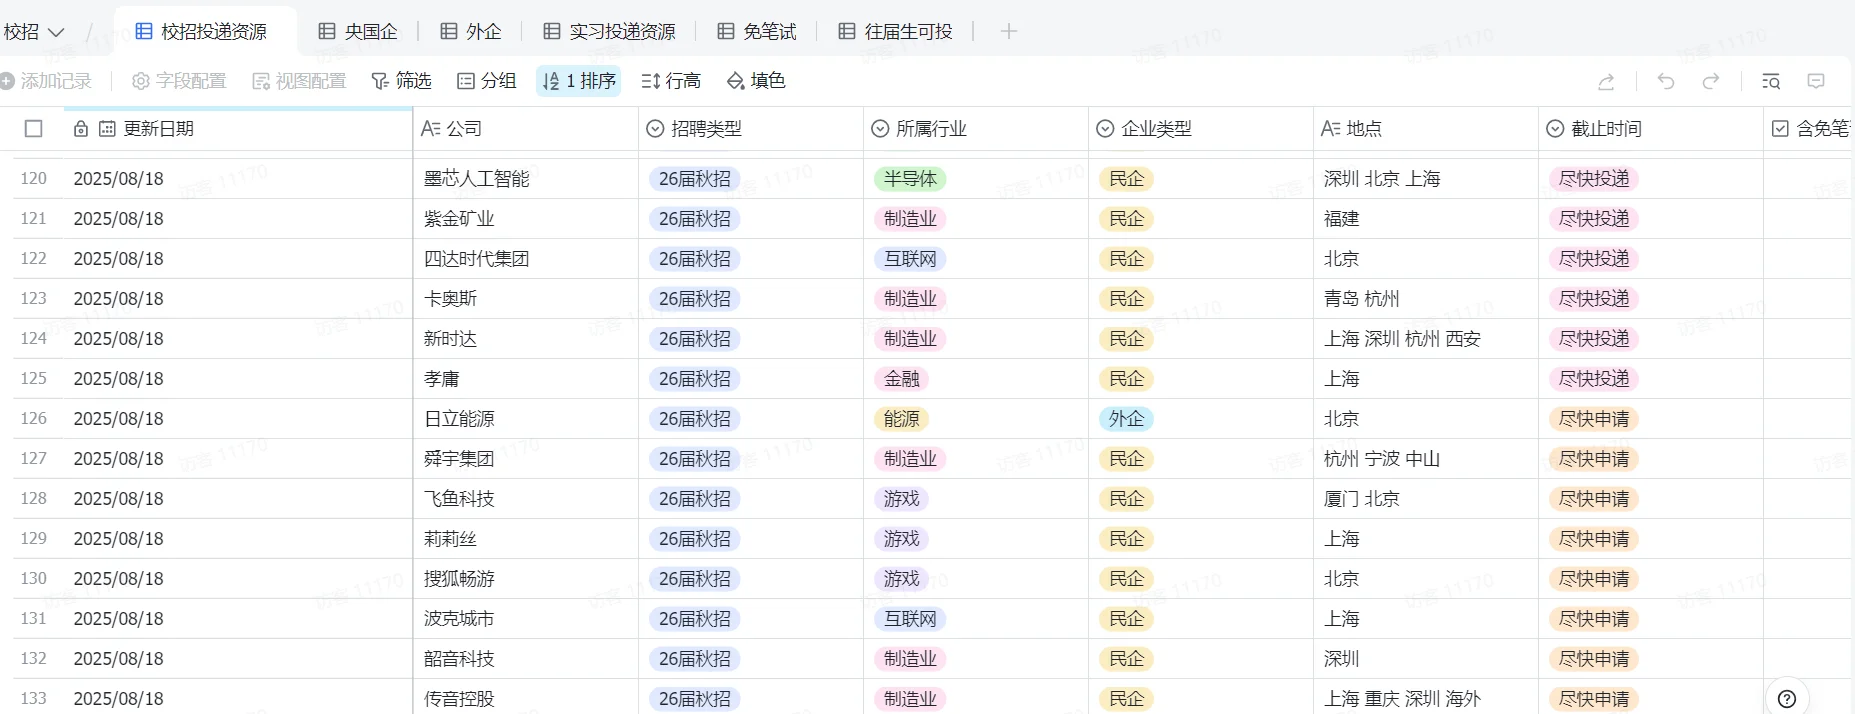Select company cell 卡奥斯
Screen dimensions: 1855x714
[526, 299]
